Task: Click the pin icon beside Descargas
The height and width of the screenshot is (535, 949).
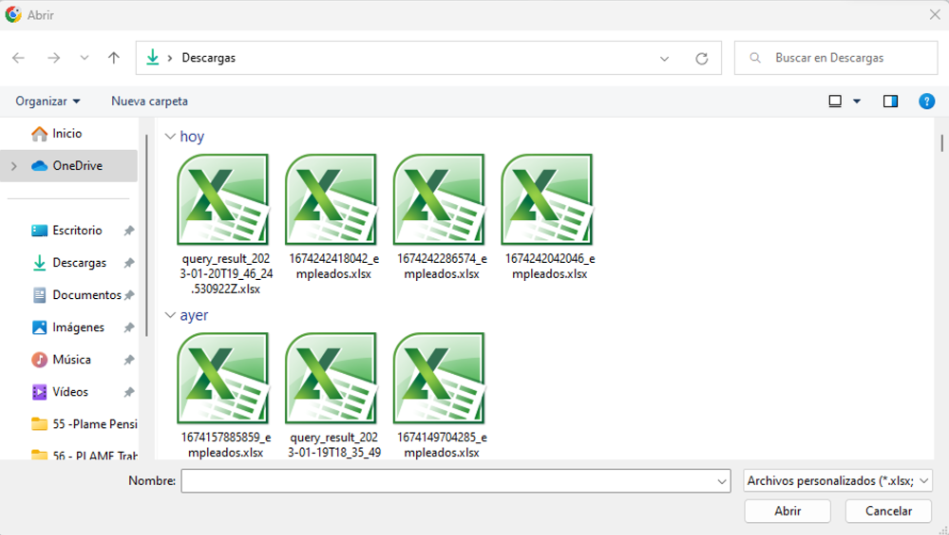Action: click(x=128, y=263)
